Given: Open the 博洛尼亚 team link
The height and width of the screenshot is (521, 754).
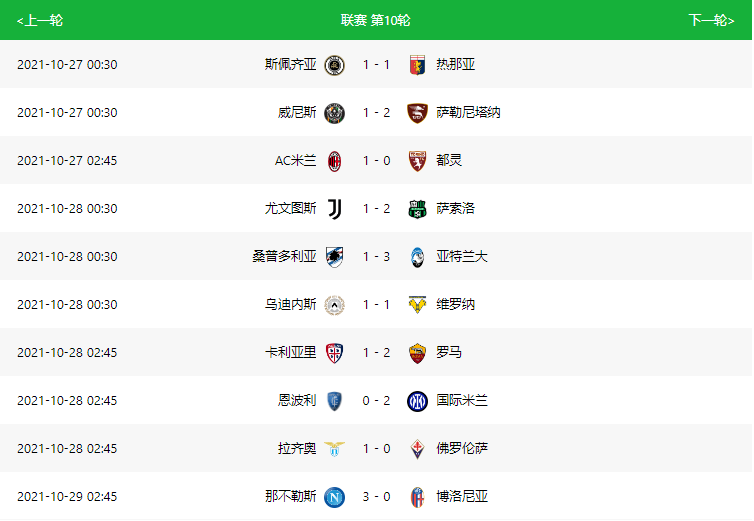Looking at the screenshot, I should pos(462,496).
